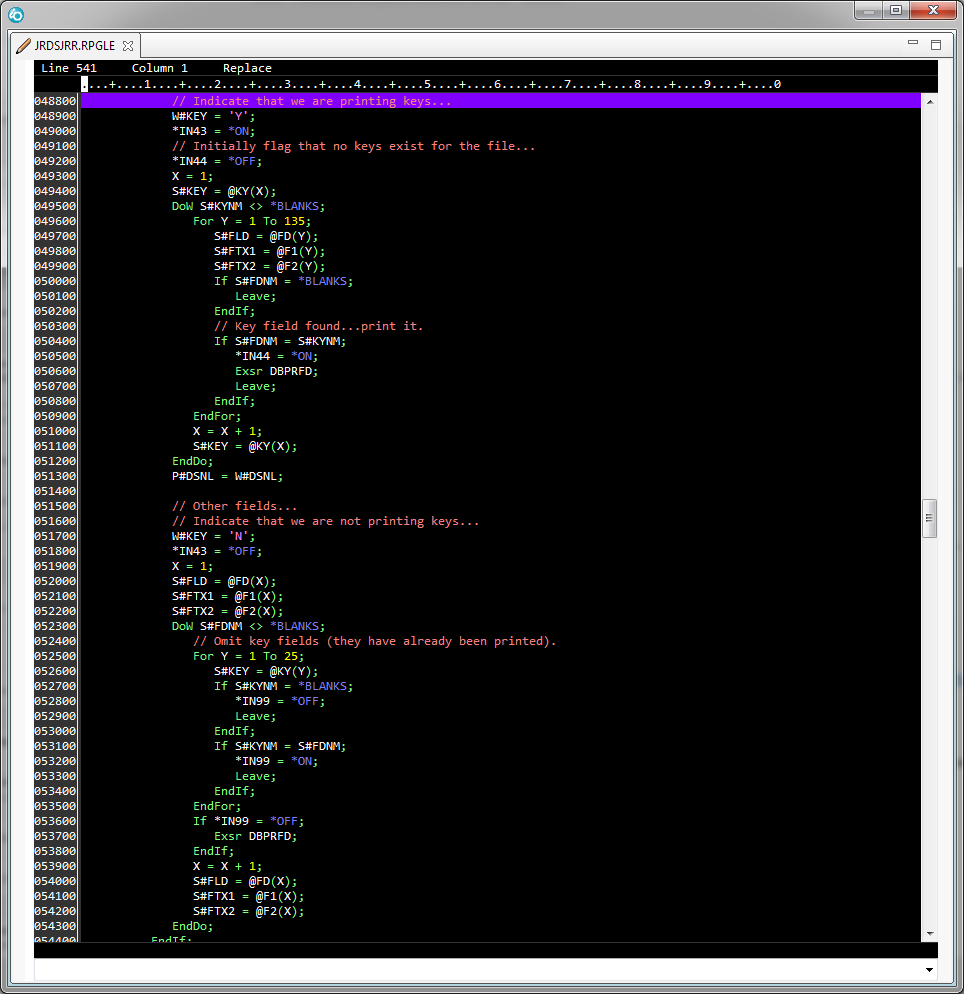Click the line *IN99 = *ON;
The image size is (964, 994).
(276, 761)
